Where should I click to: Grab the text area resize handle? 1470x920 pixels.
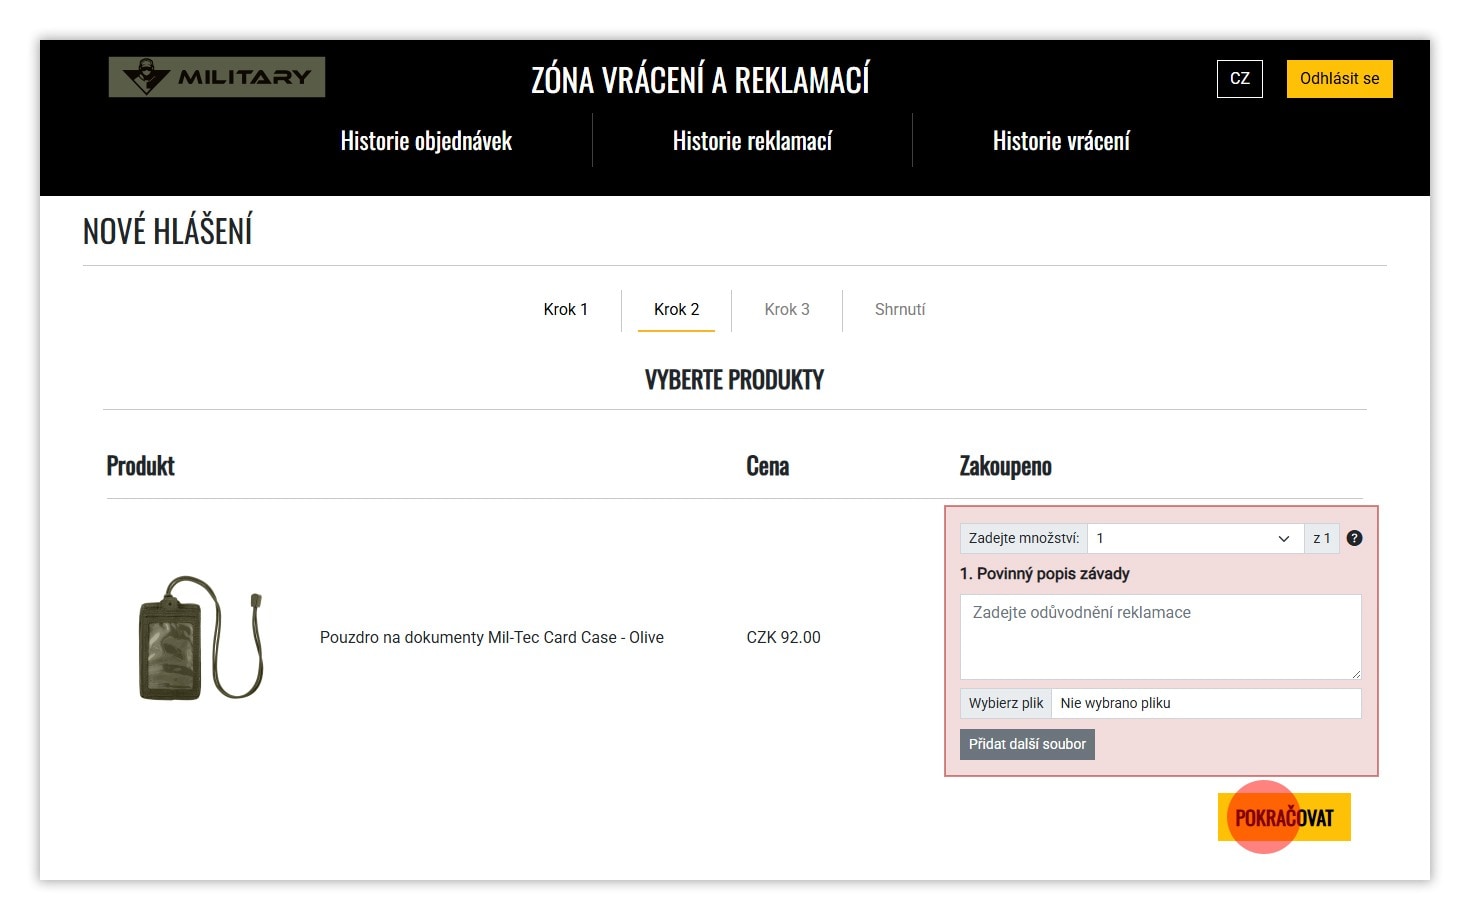coord(1355,674)
